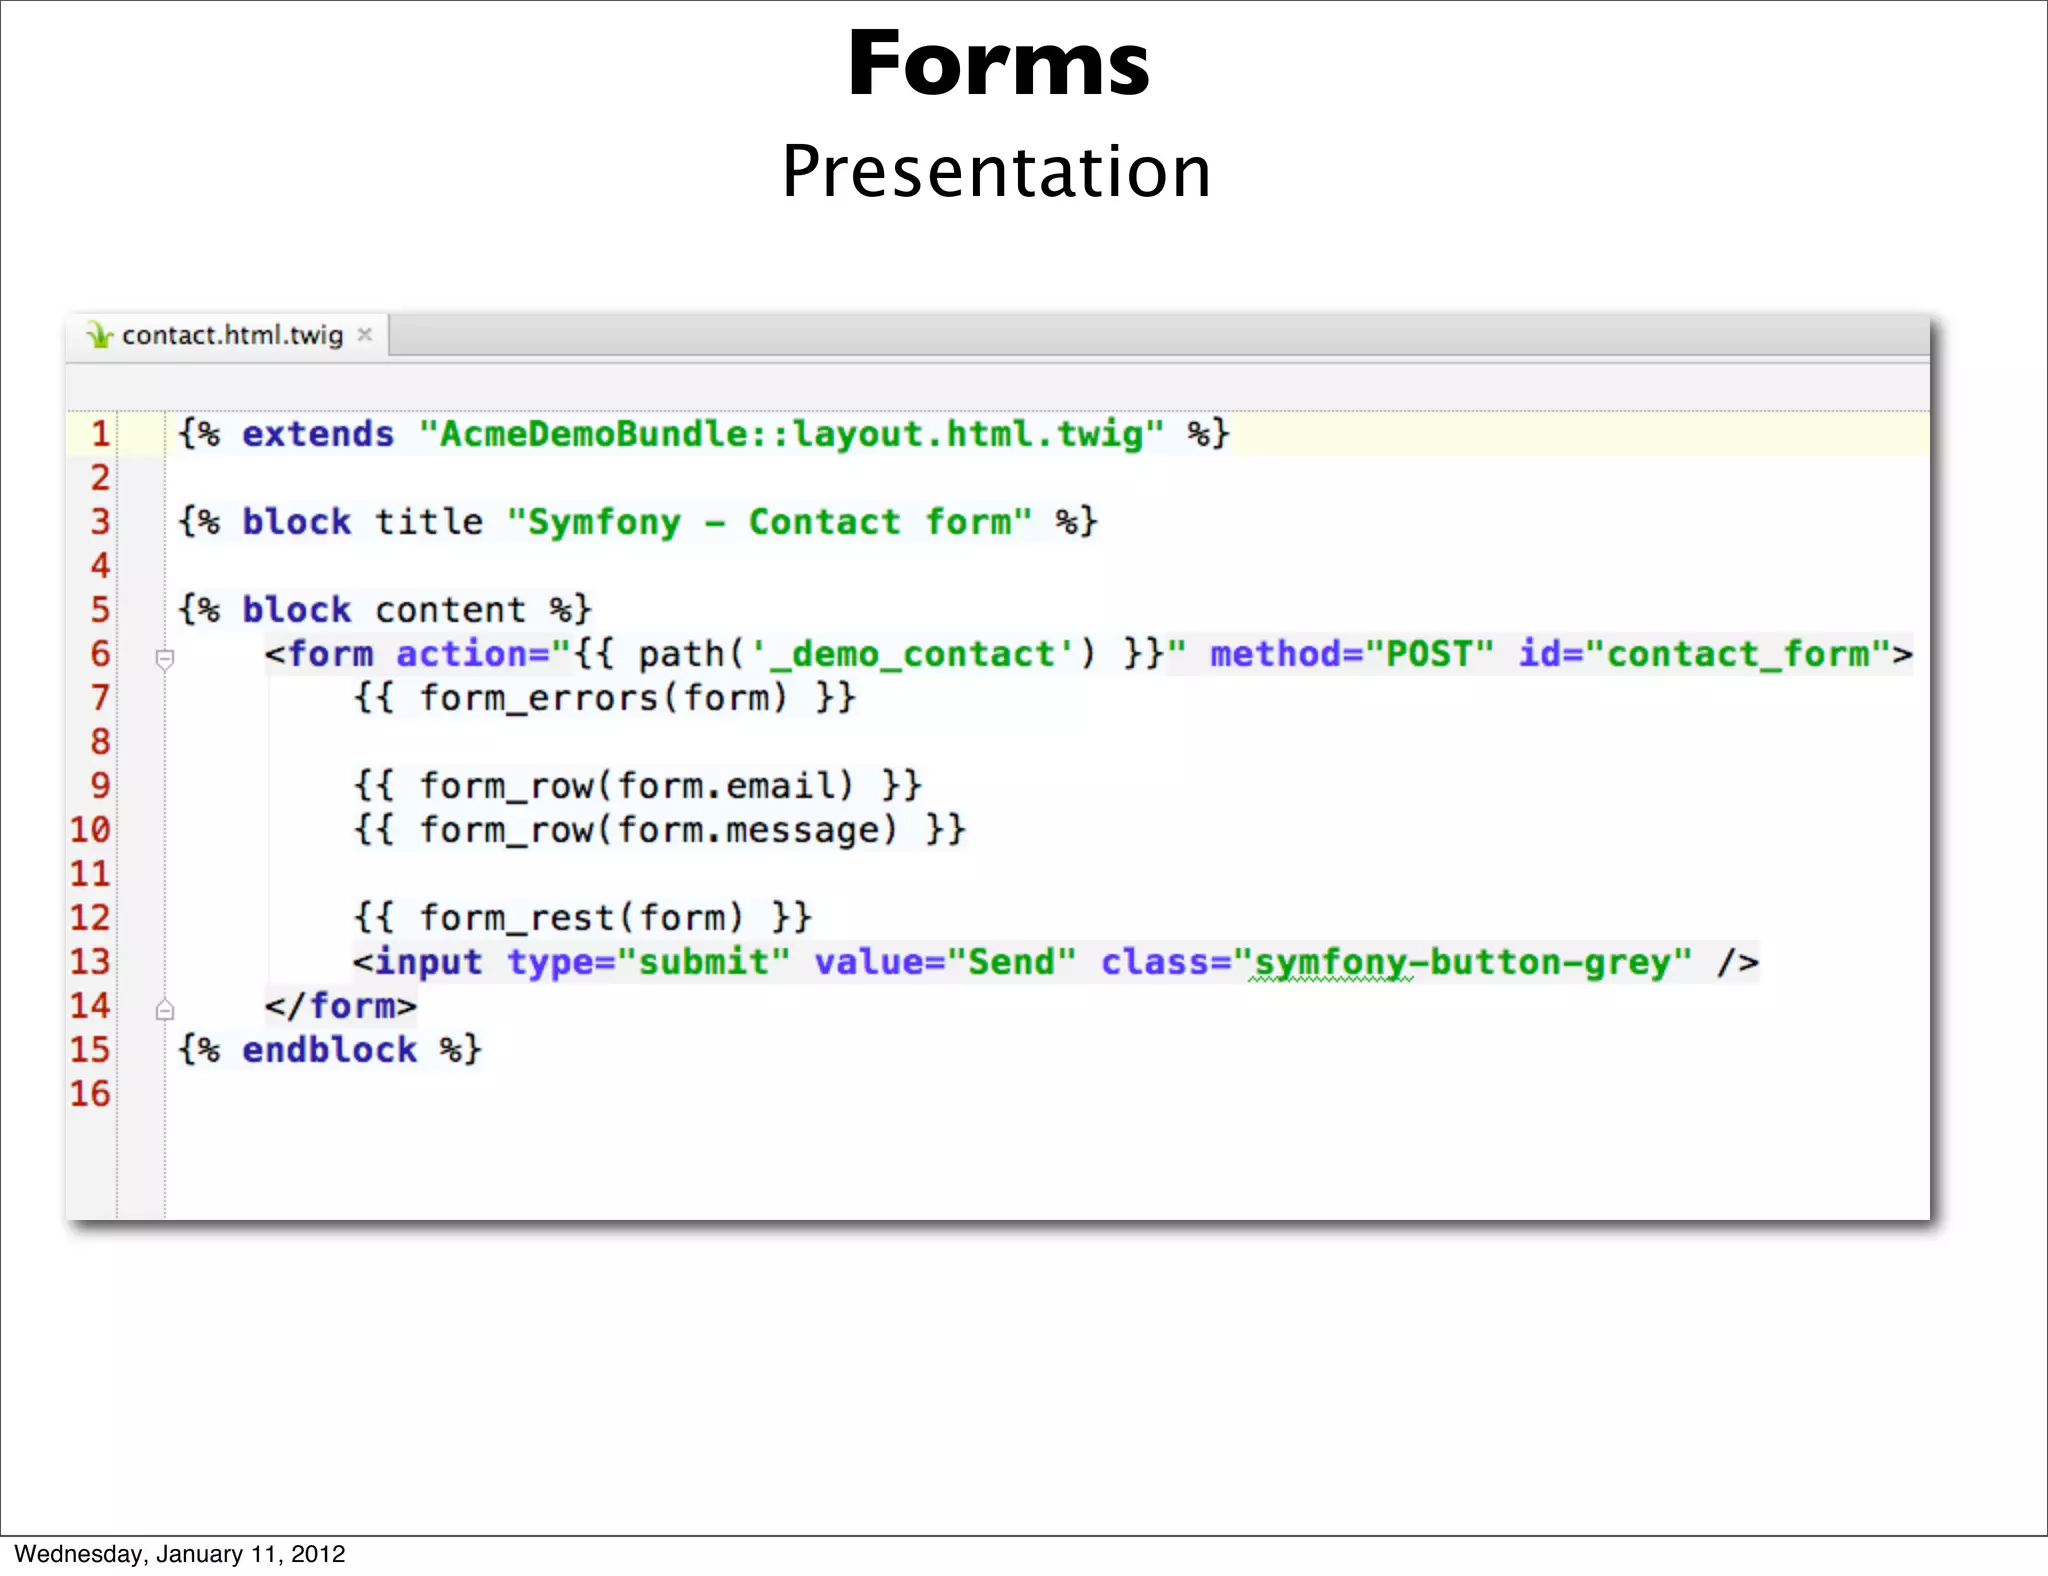Click the value="Send" attribute
Viewport: 2048px width, 1576px height.
[945, 962]
